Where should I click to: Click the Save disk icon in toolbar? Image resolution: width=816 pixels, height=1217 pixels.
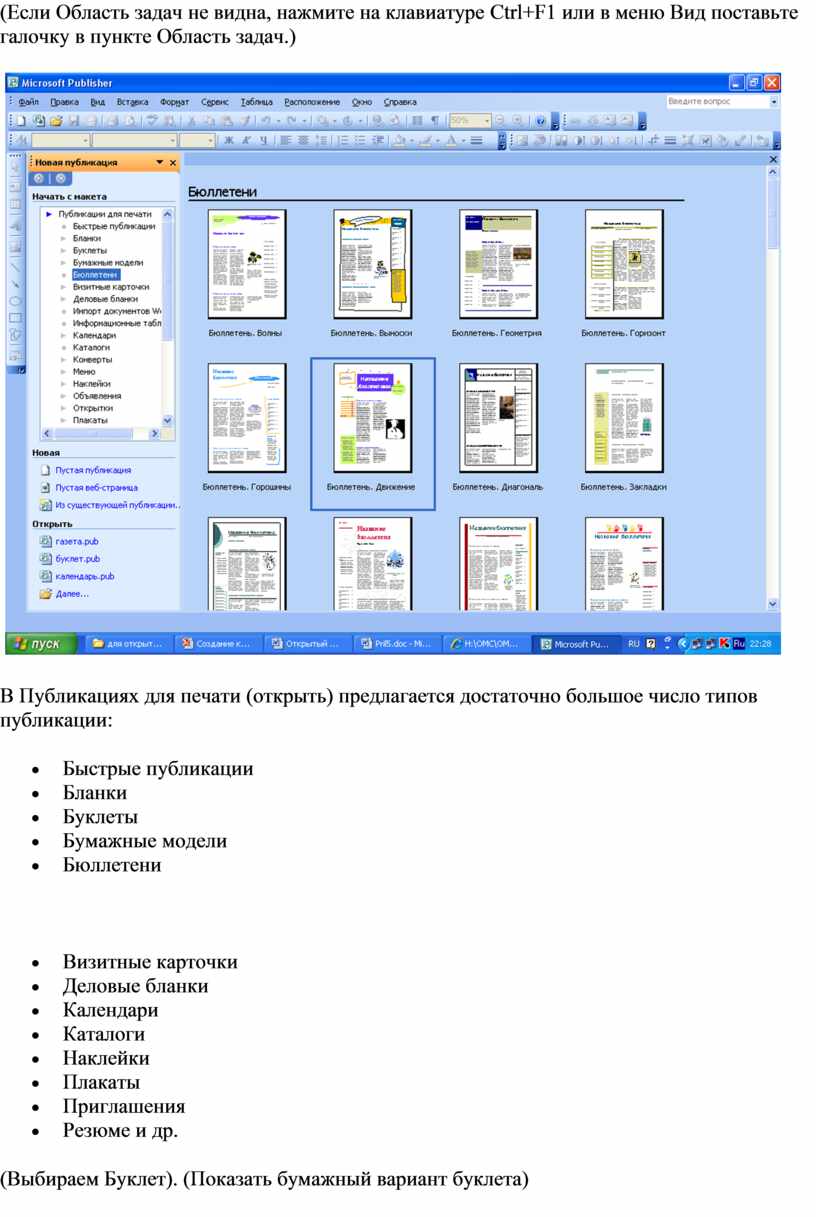pos(74,121)
